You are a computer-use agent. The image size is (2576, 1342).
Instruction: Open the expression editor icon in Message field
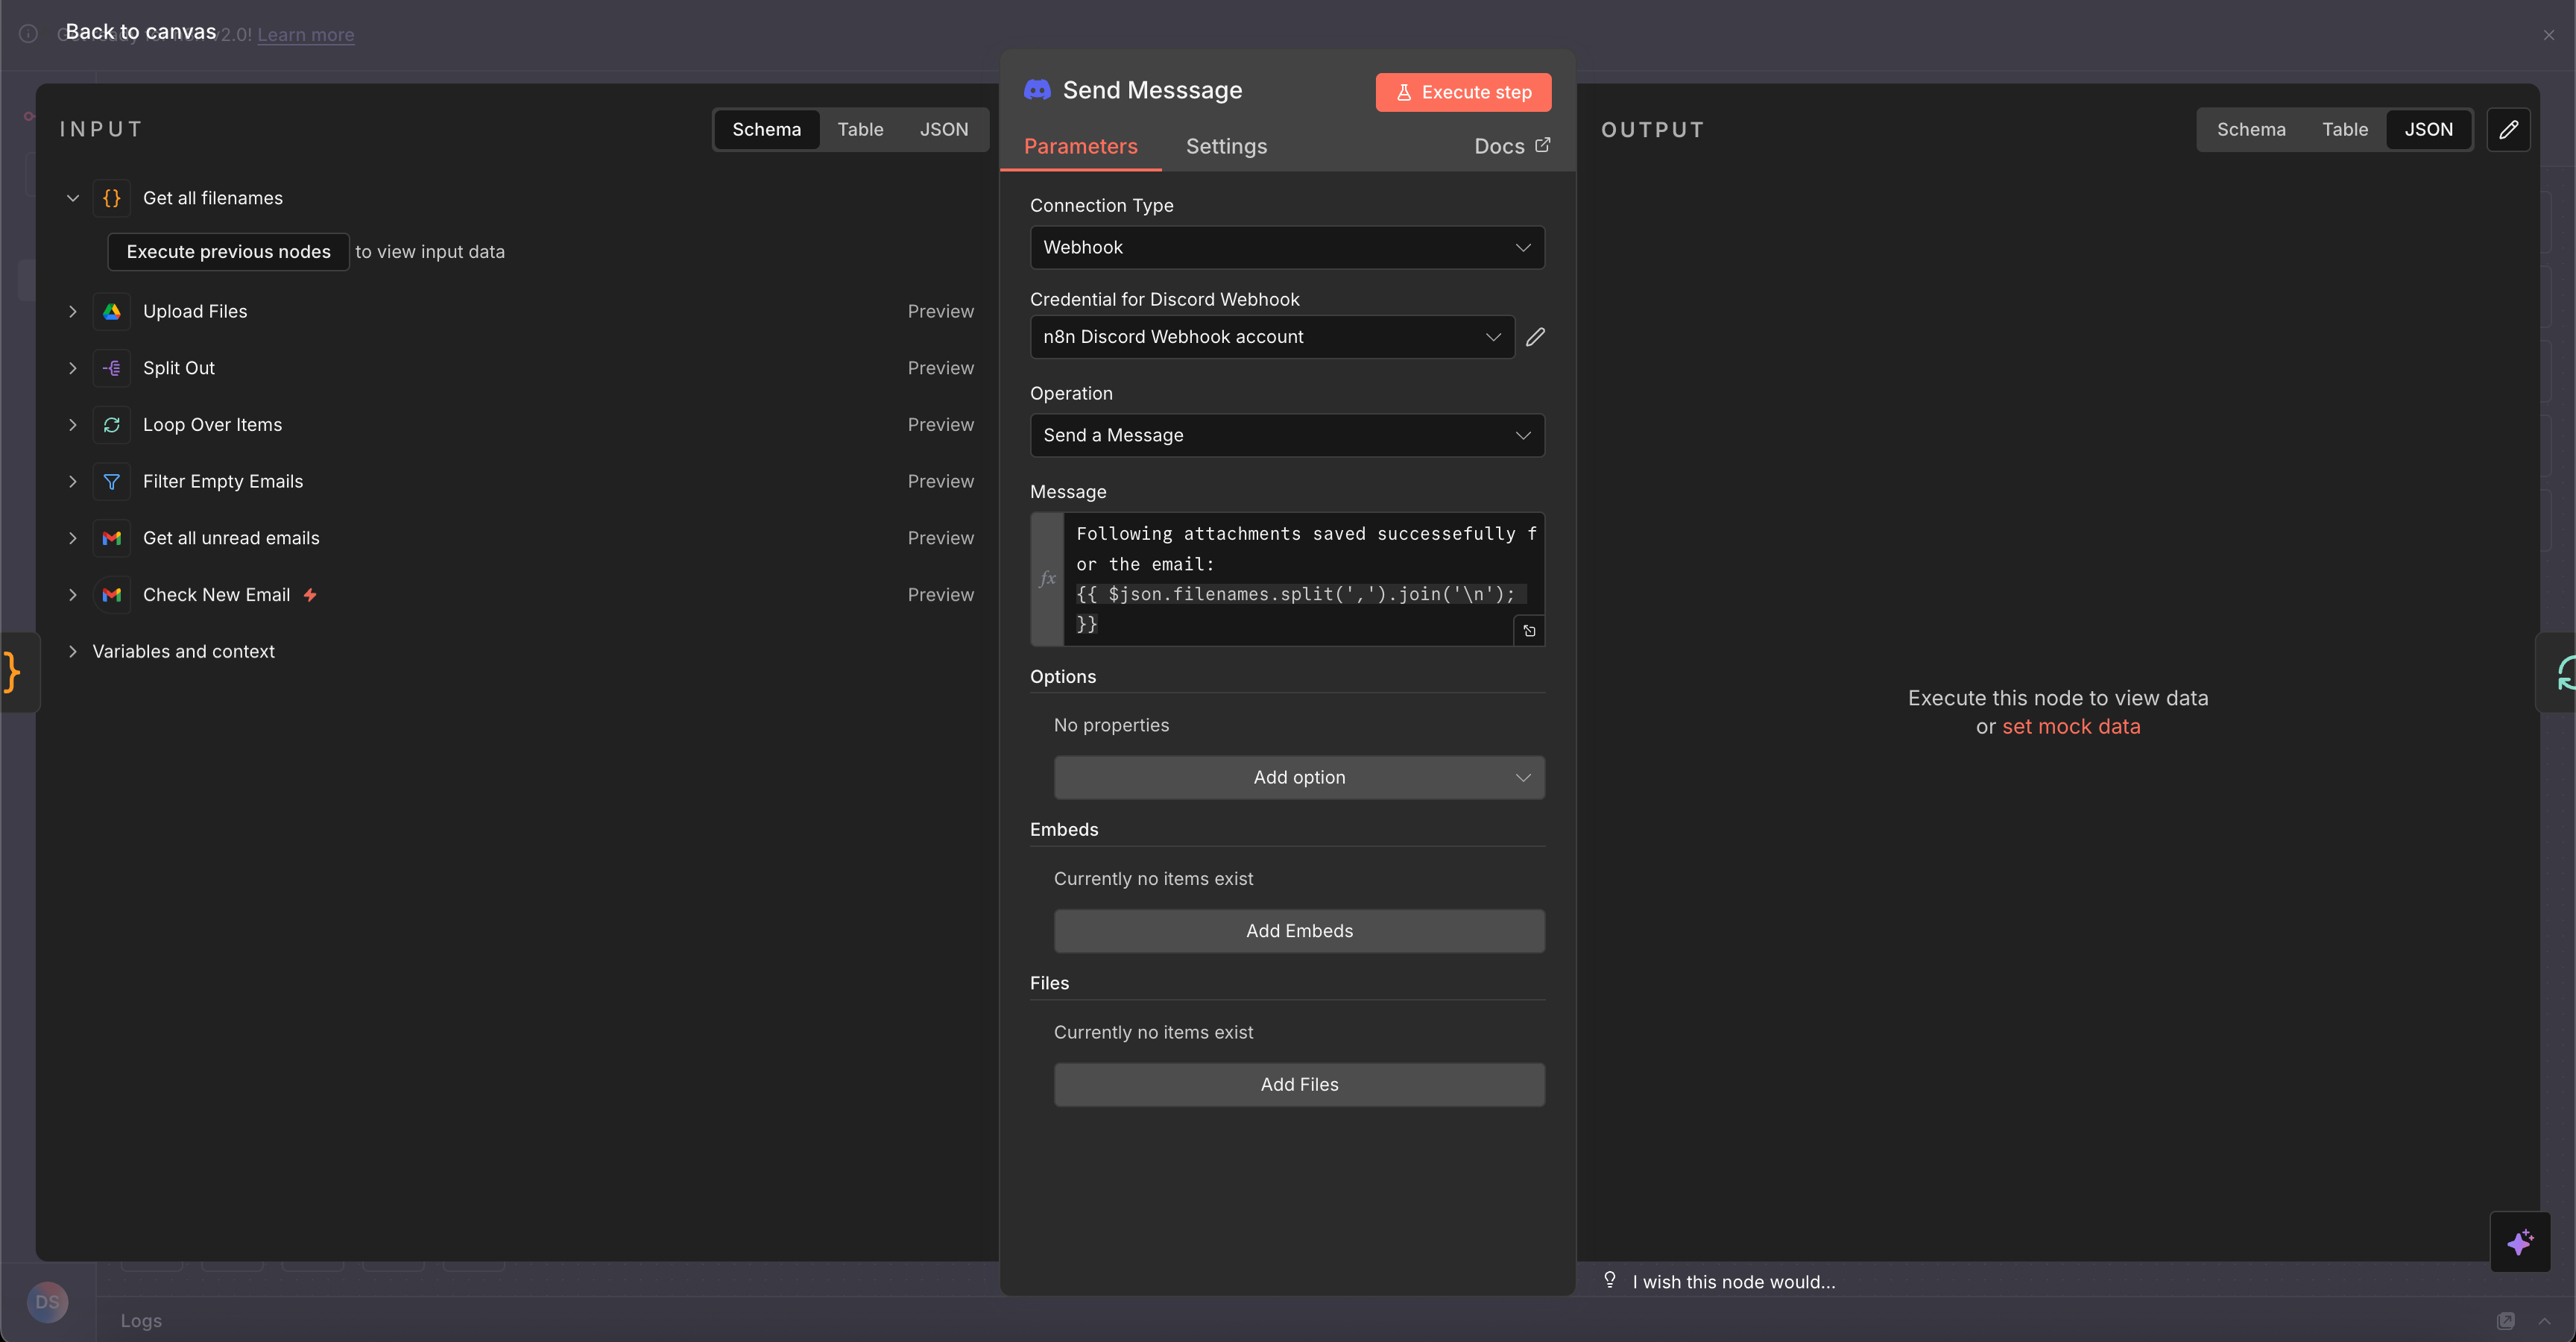click(1529, 631)
